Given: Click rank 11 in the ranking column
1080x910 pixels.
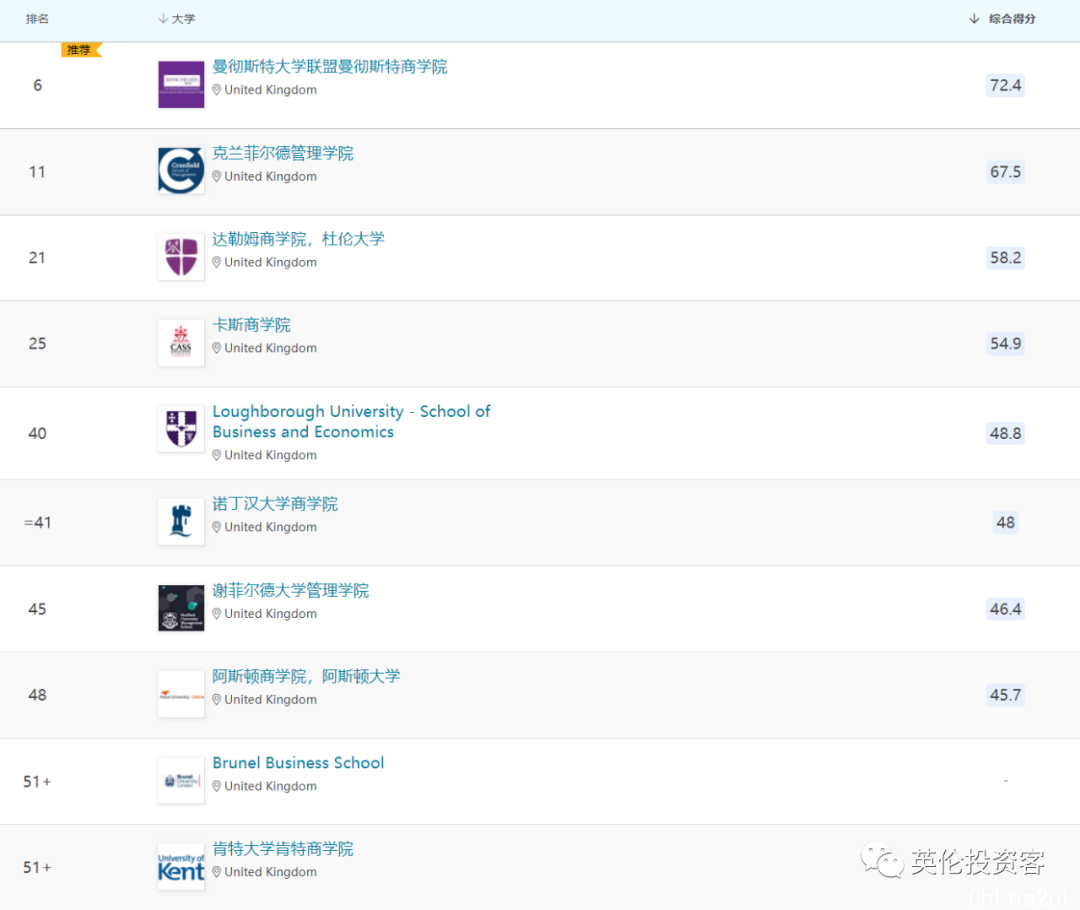Looking at the screenshot, I should coord(37,172).
